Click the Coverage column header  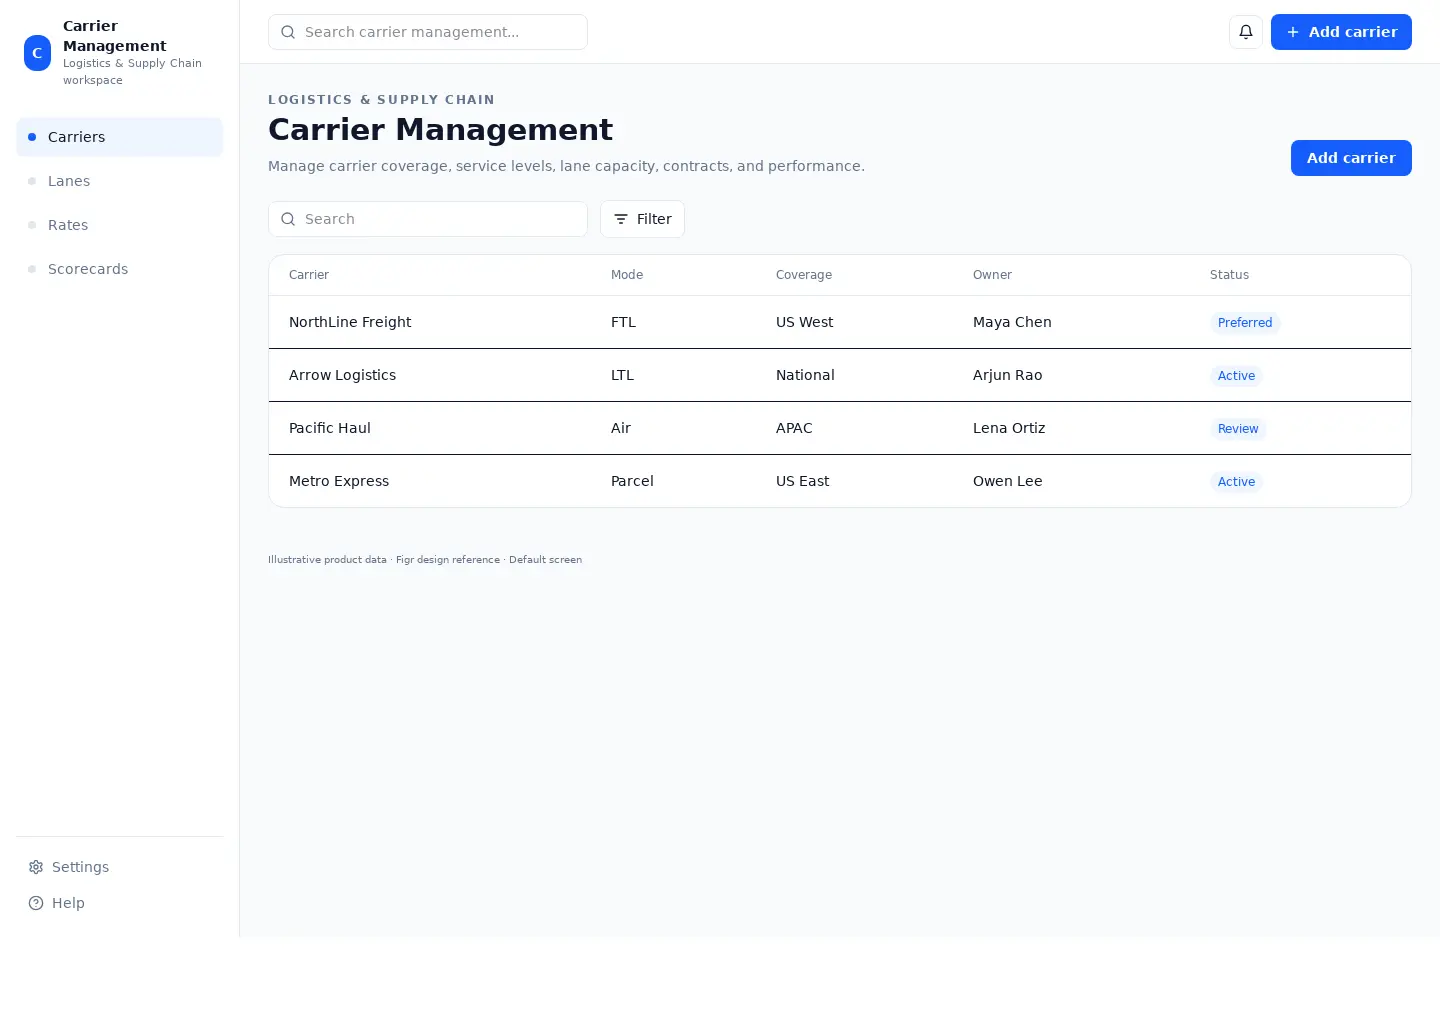click(804, 275)
